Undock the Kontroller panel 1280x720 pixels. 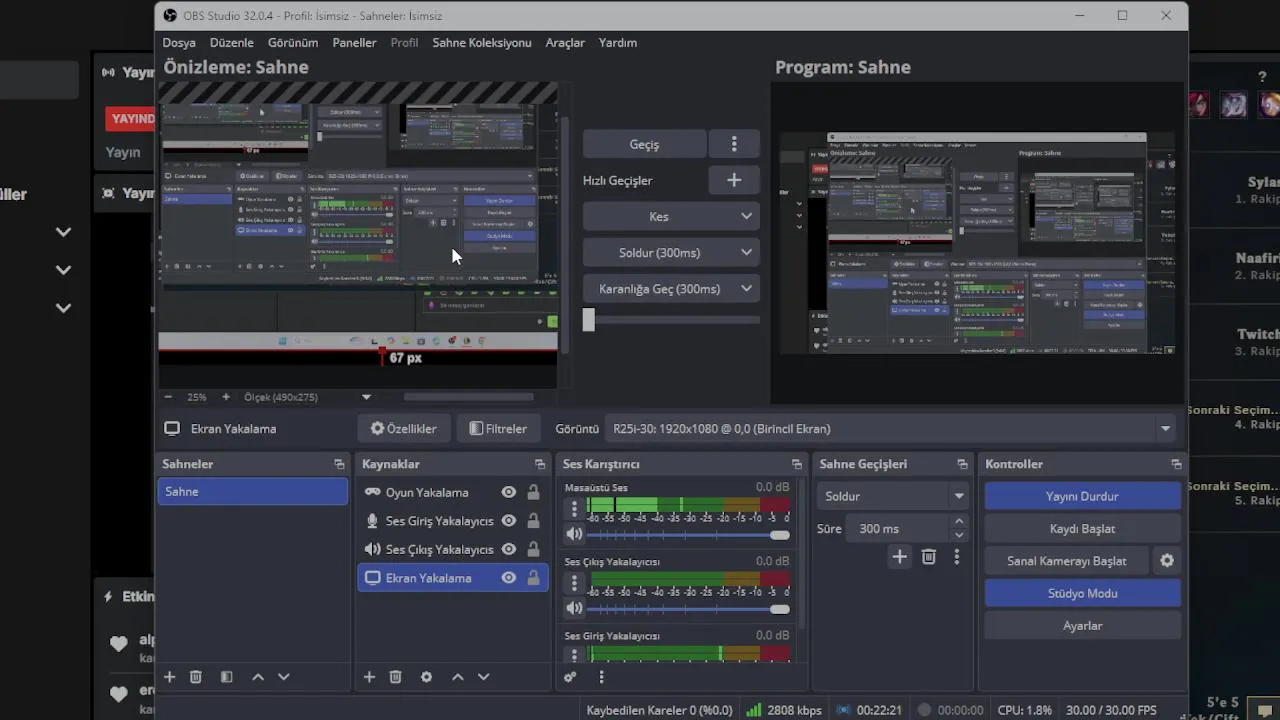pos(1176,464)
